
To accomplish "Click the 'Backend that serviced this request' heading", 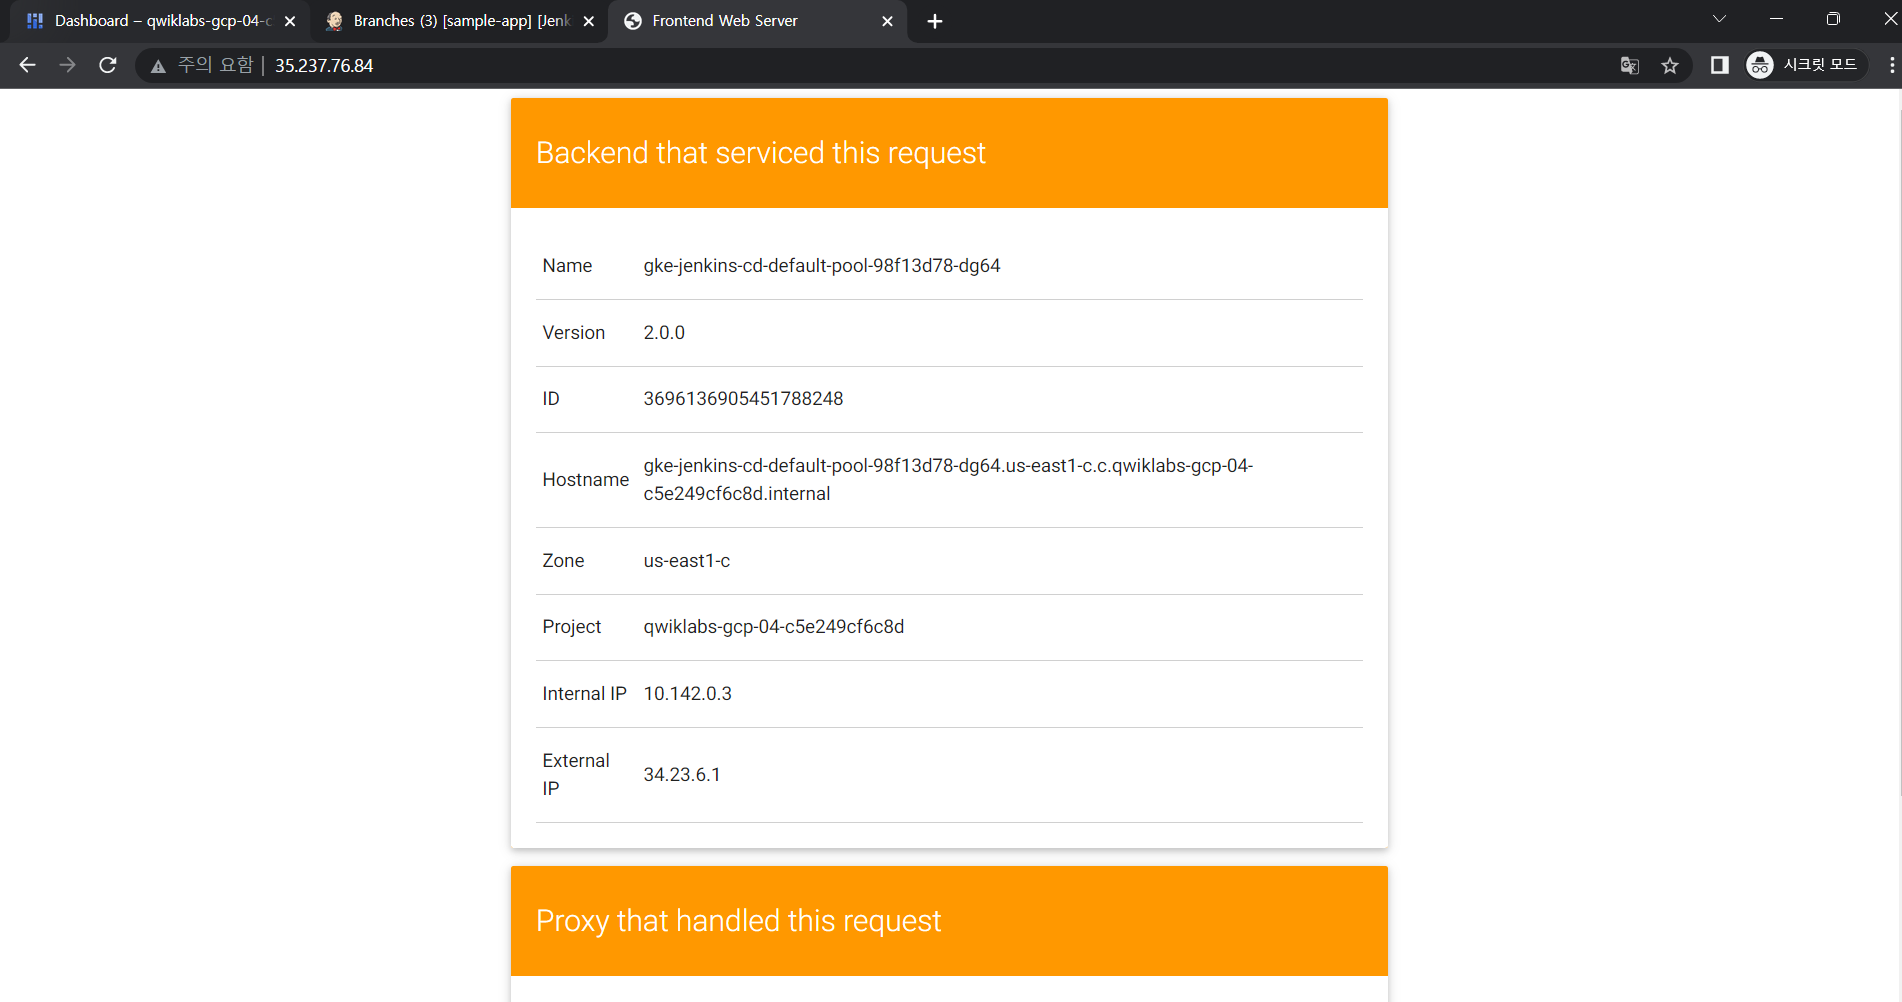I will tap(760, 153).
